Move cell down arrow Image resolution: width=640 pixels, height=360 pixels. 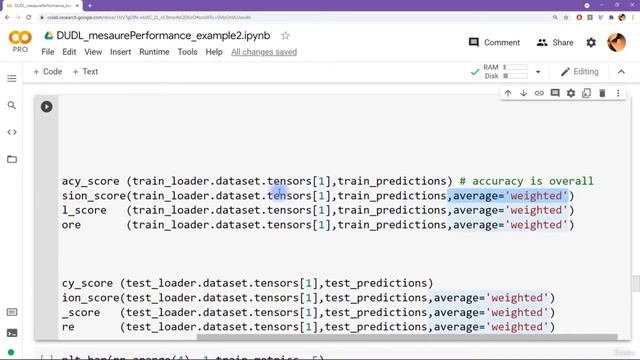pyautogui.click(x=523, y=93)
